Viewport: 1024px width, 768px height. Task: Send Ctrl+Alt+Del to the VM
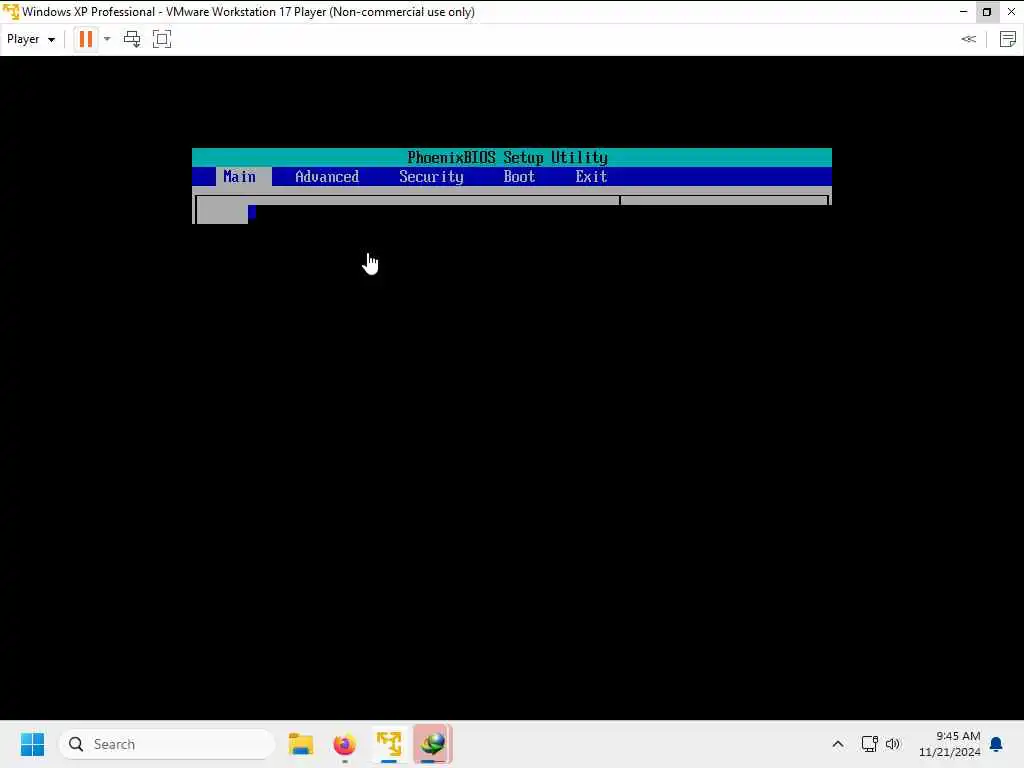[x=132, y=39]
